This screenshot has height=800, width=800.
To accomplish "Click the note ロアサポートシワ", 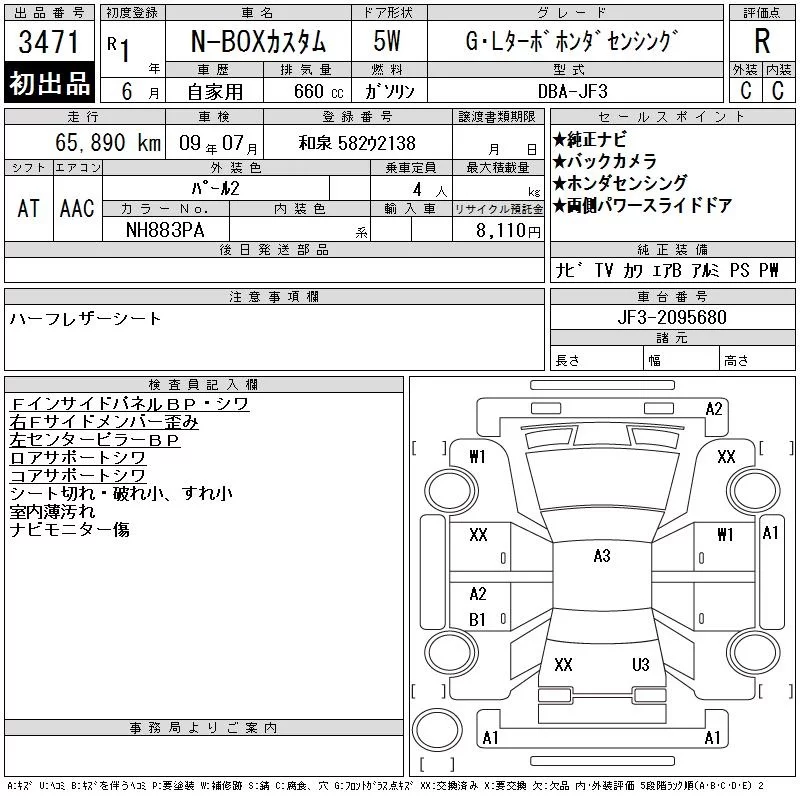I will pos(78,458).
